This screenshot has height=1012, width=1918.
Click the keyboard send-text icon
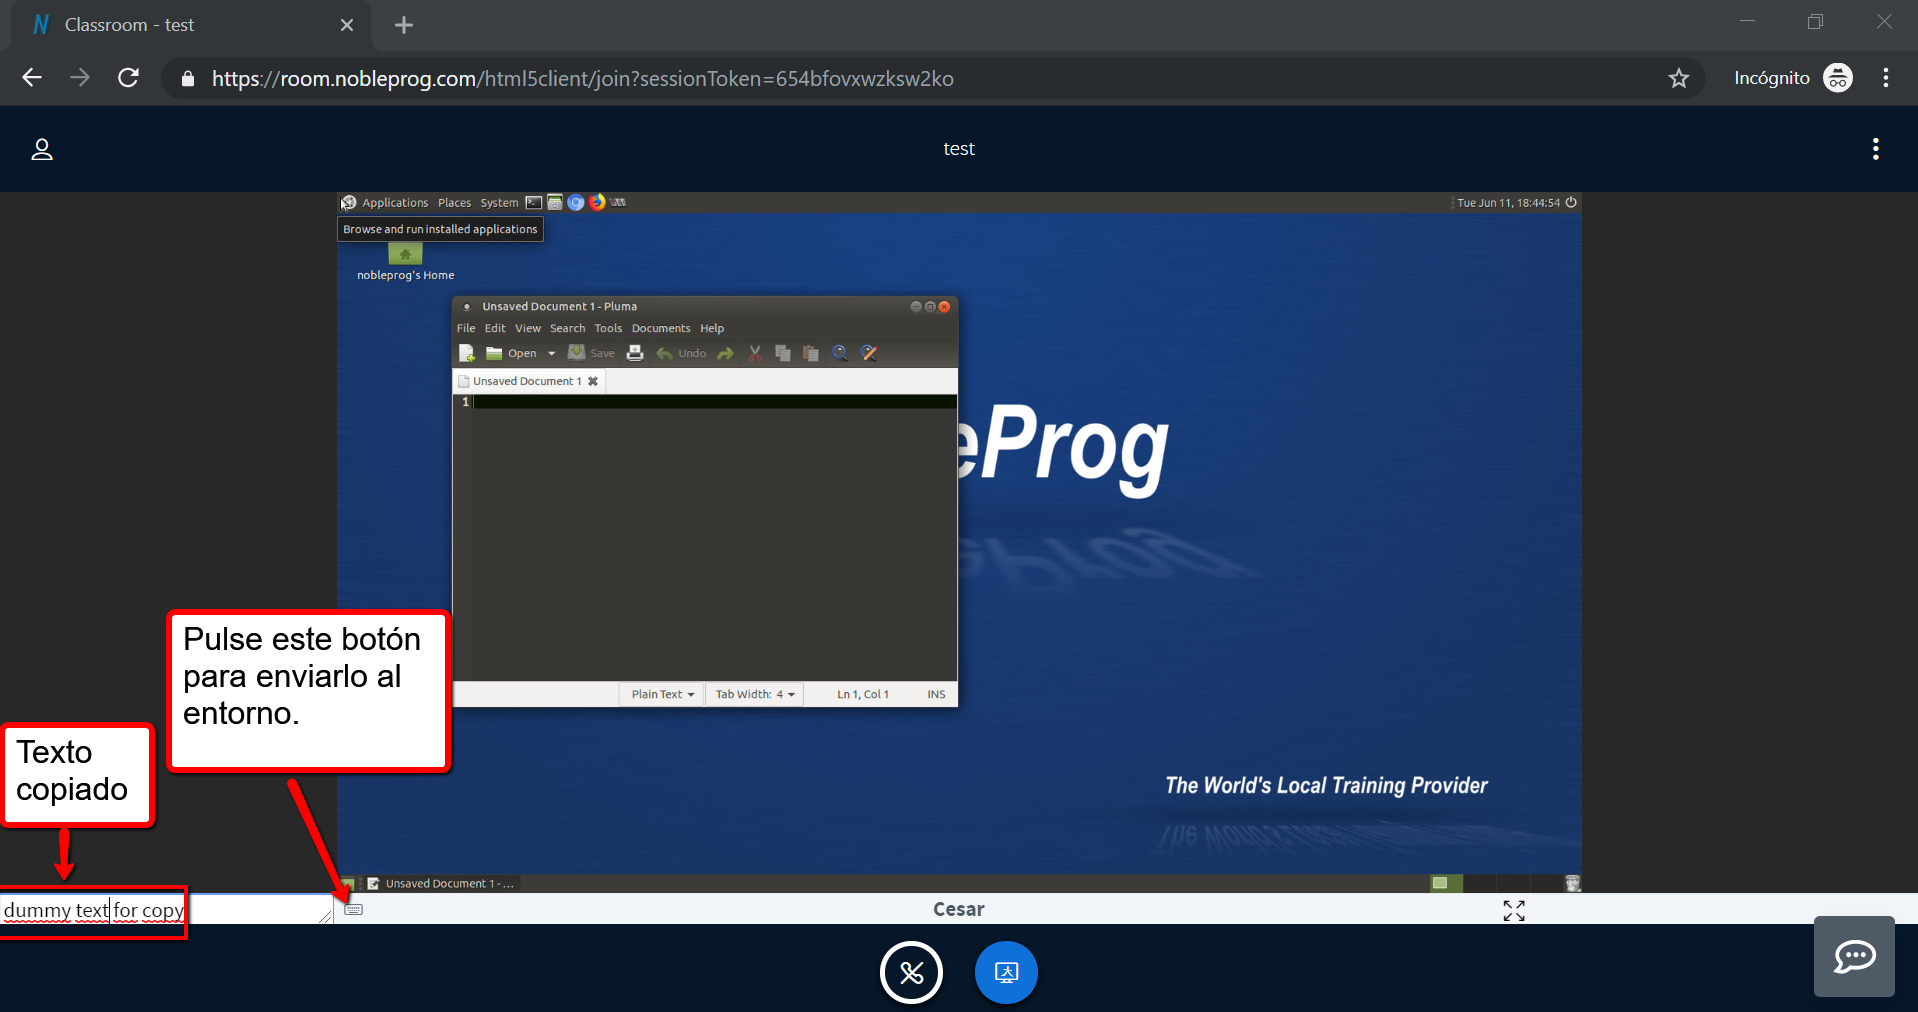tap(354, 909)
